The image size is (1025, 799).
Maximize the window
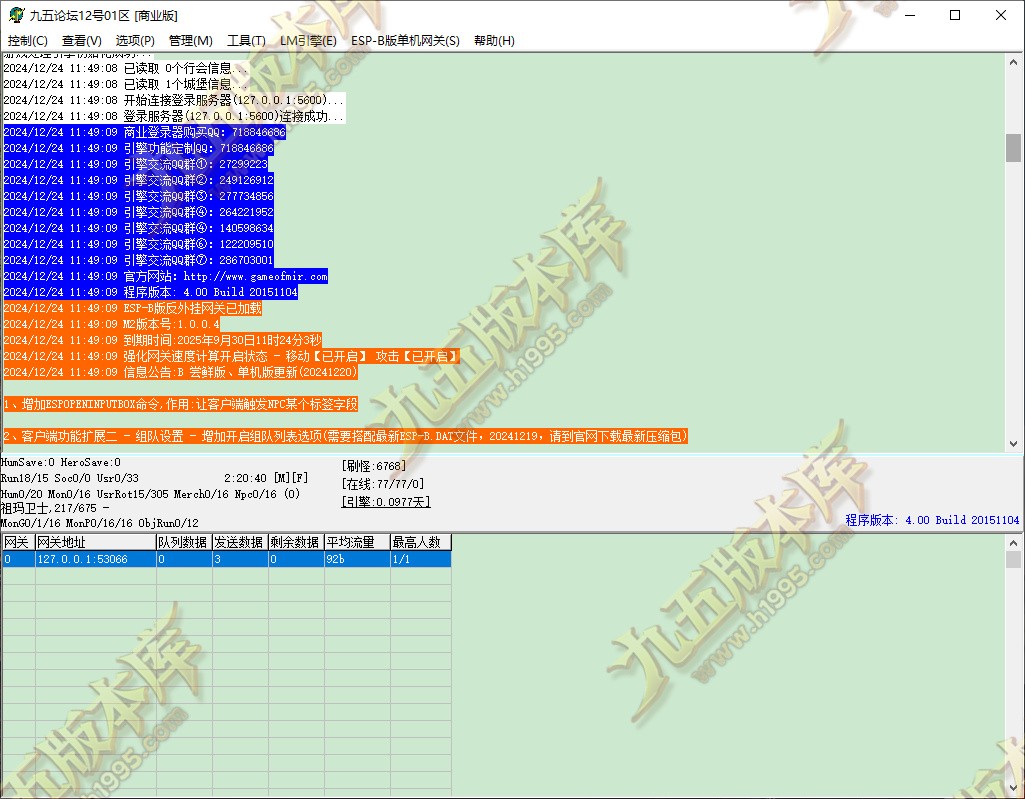coord(955,15)
